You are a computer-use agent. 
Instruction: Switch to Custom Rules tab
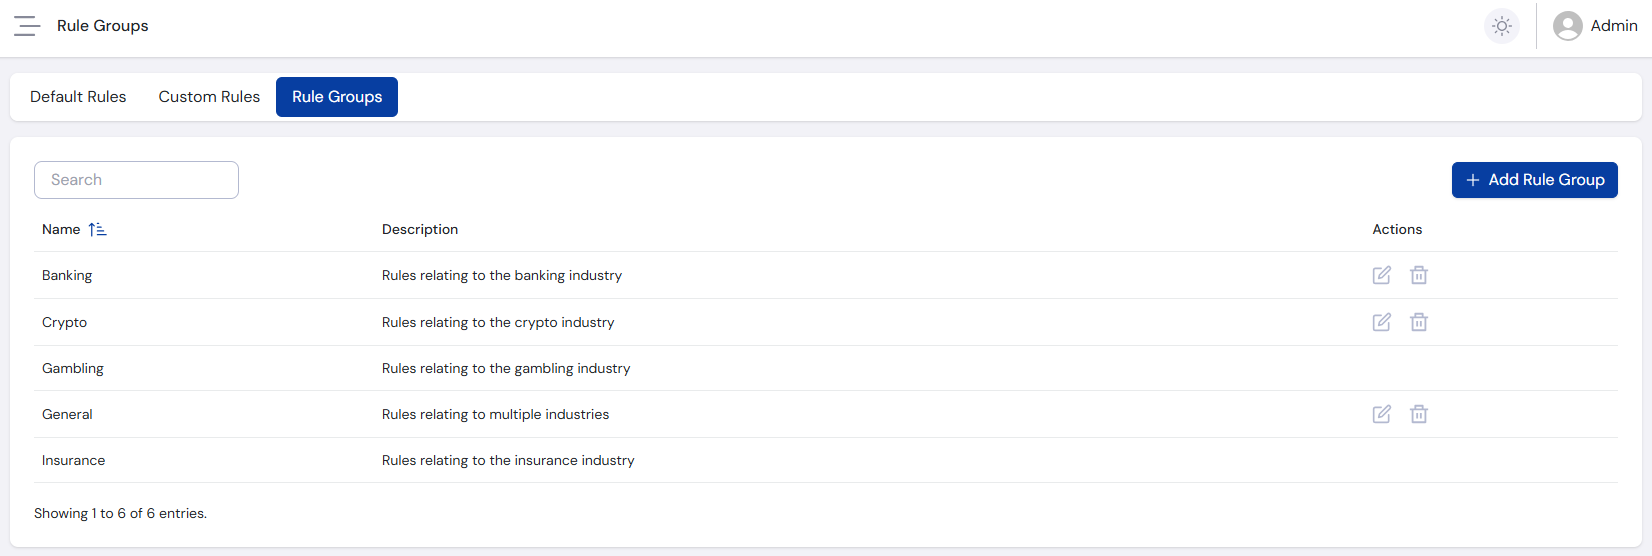pos(209,97)
